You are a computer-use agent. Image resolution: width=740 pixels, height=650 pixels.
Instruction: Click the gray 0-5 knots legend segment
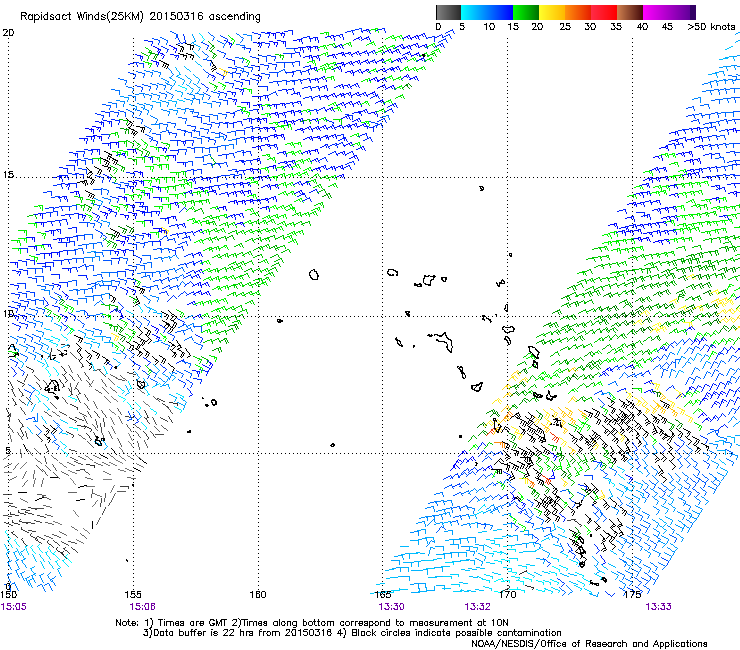pos(448,12)
